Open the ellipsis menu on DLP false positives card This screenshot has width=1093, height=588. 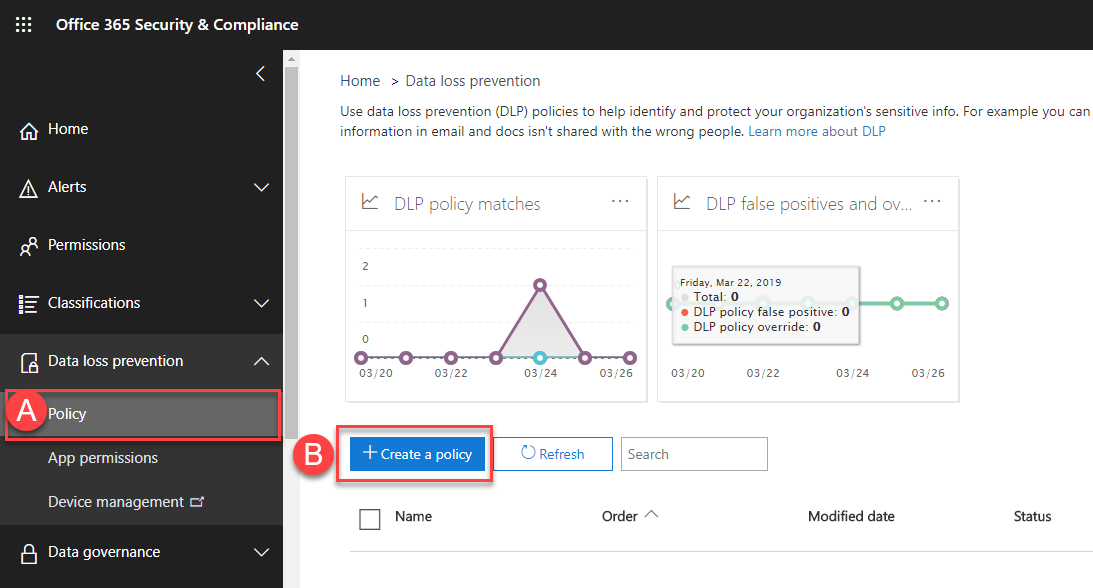pyautogui.click(x=932, y=201)
